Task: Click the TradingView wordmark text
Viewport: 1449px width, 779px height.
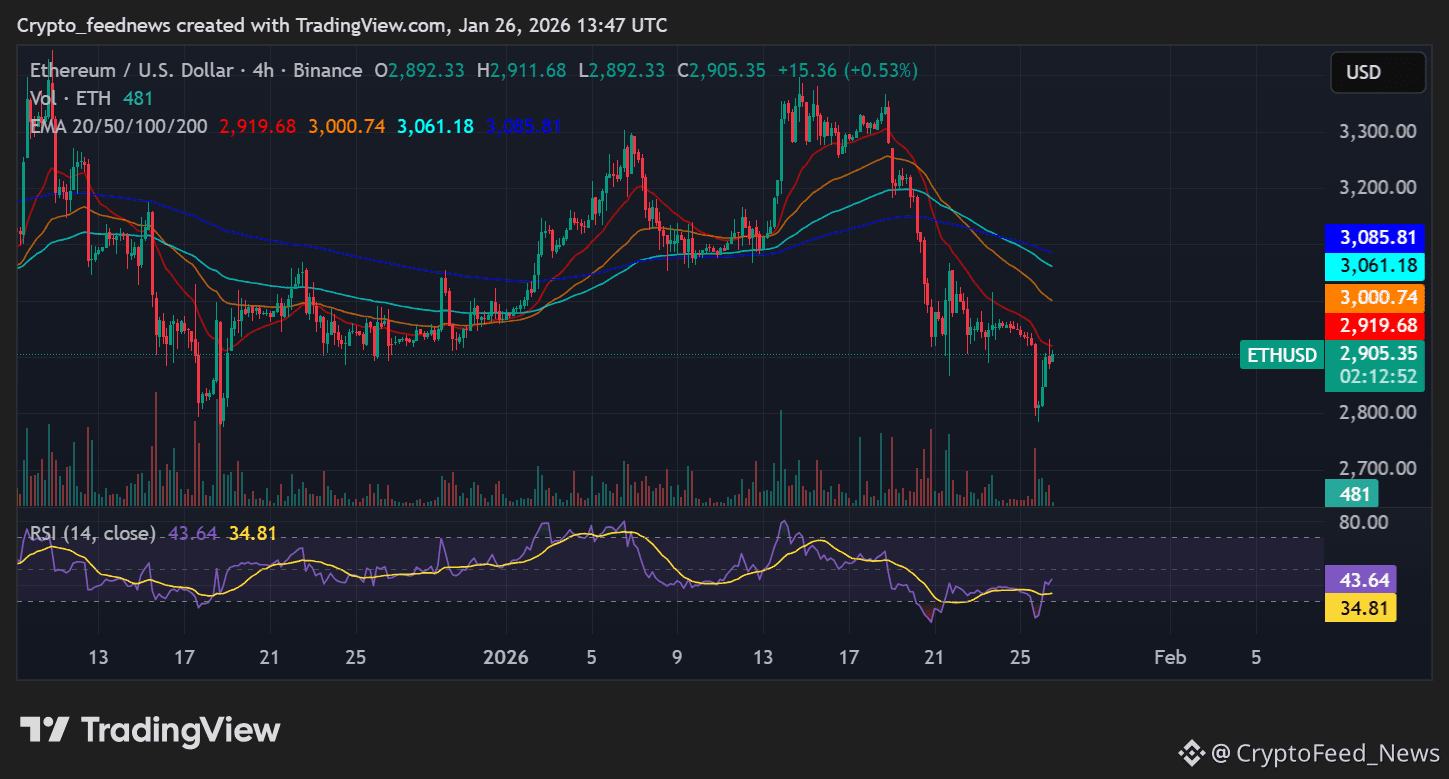Action: 180,730
